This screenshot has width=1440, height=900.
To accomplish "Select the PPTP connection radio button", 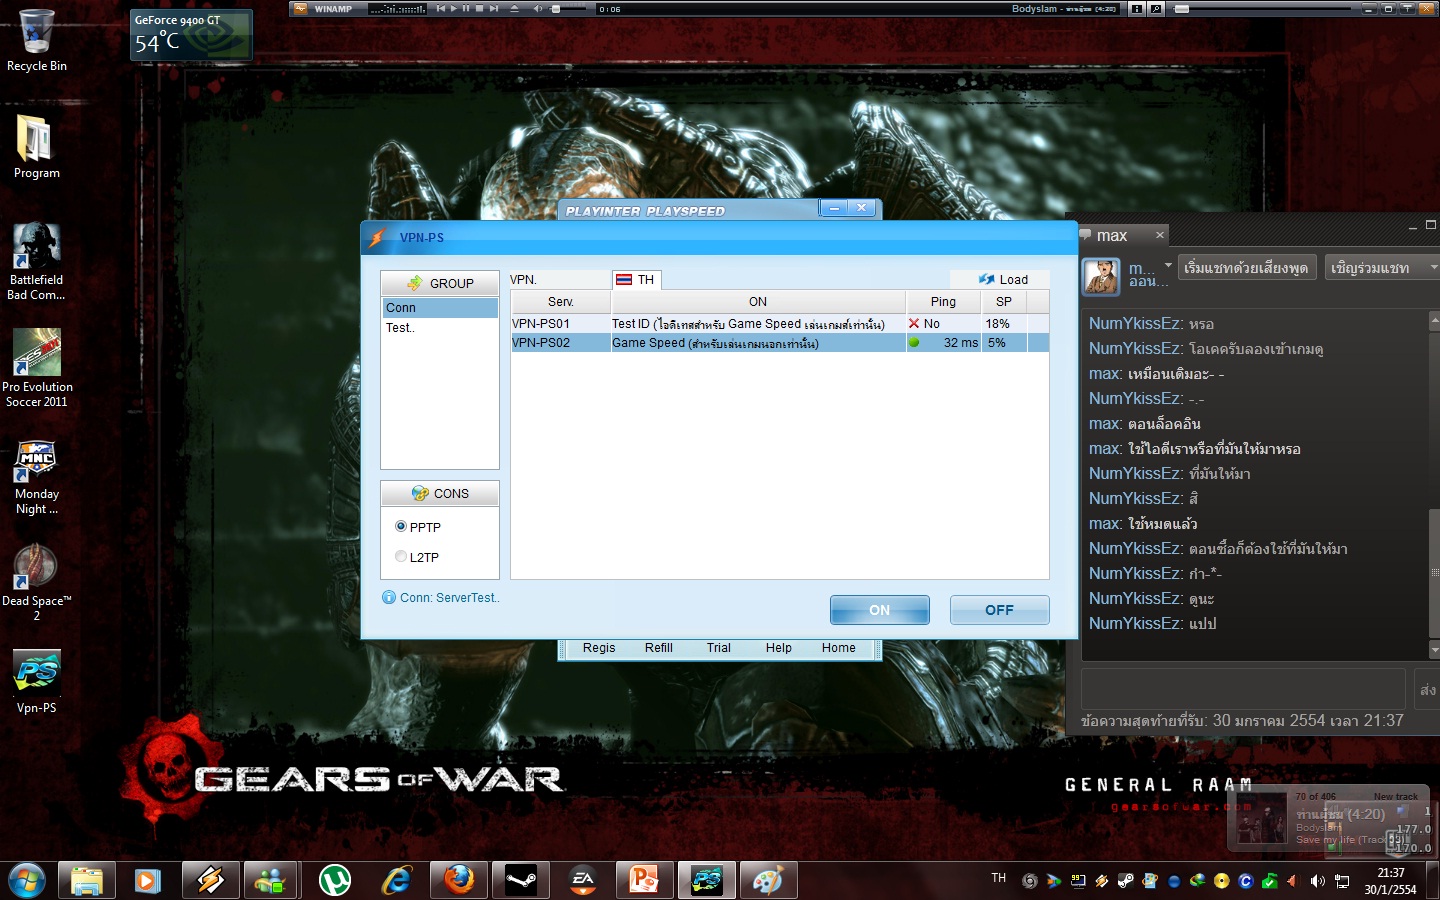I will (x=401, y=526).
